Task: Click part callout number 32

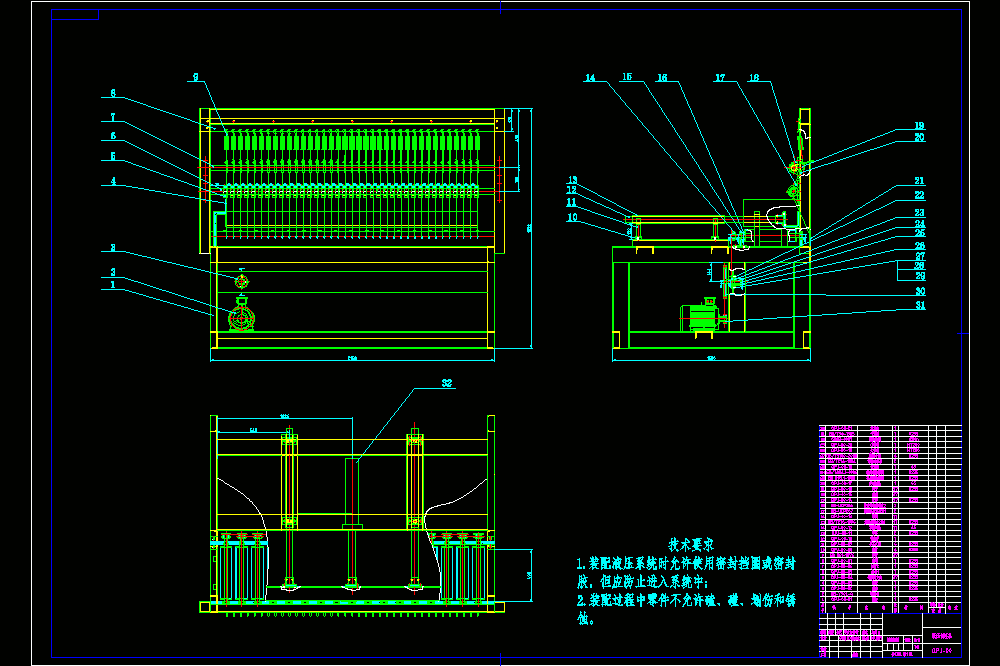Action: [447, 383]
